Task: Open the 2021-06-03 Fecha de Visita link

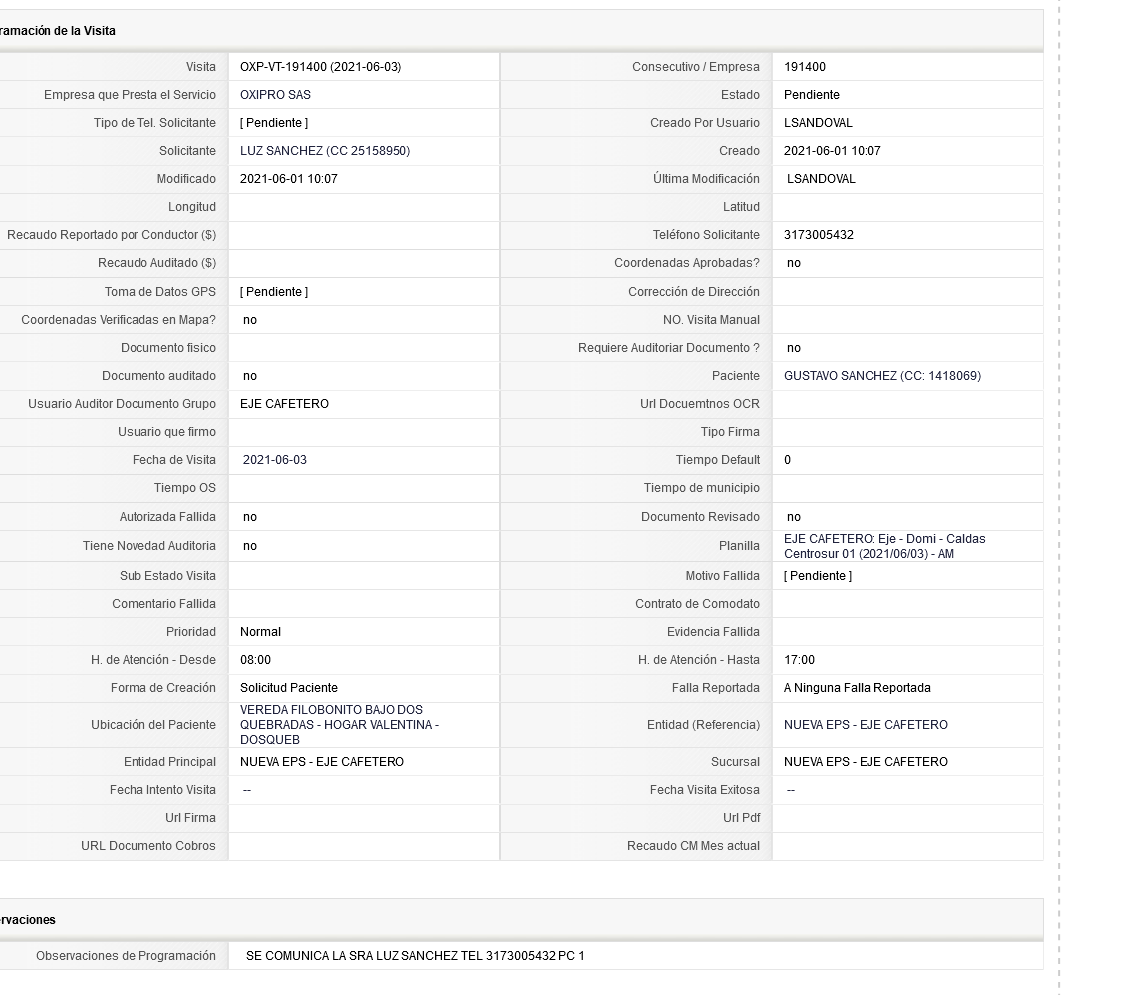Action: click(x=275, y=460)
